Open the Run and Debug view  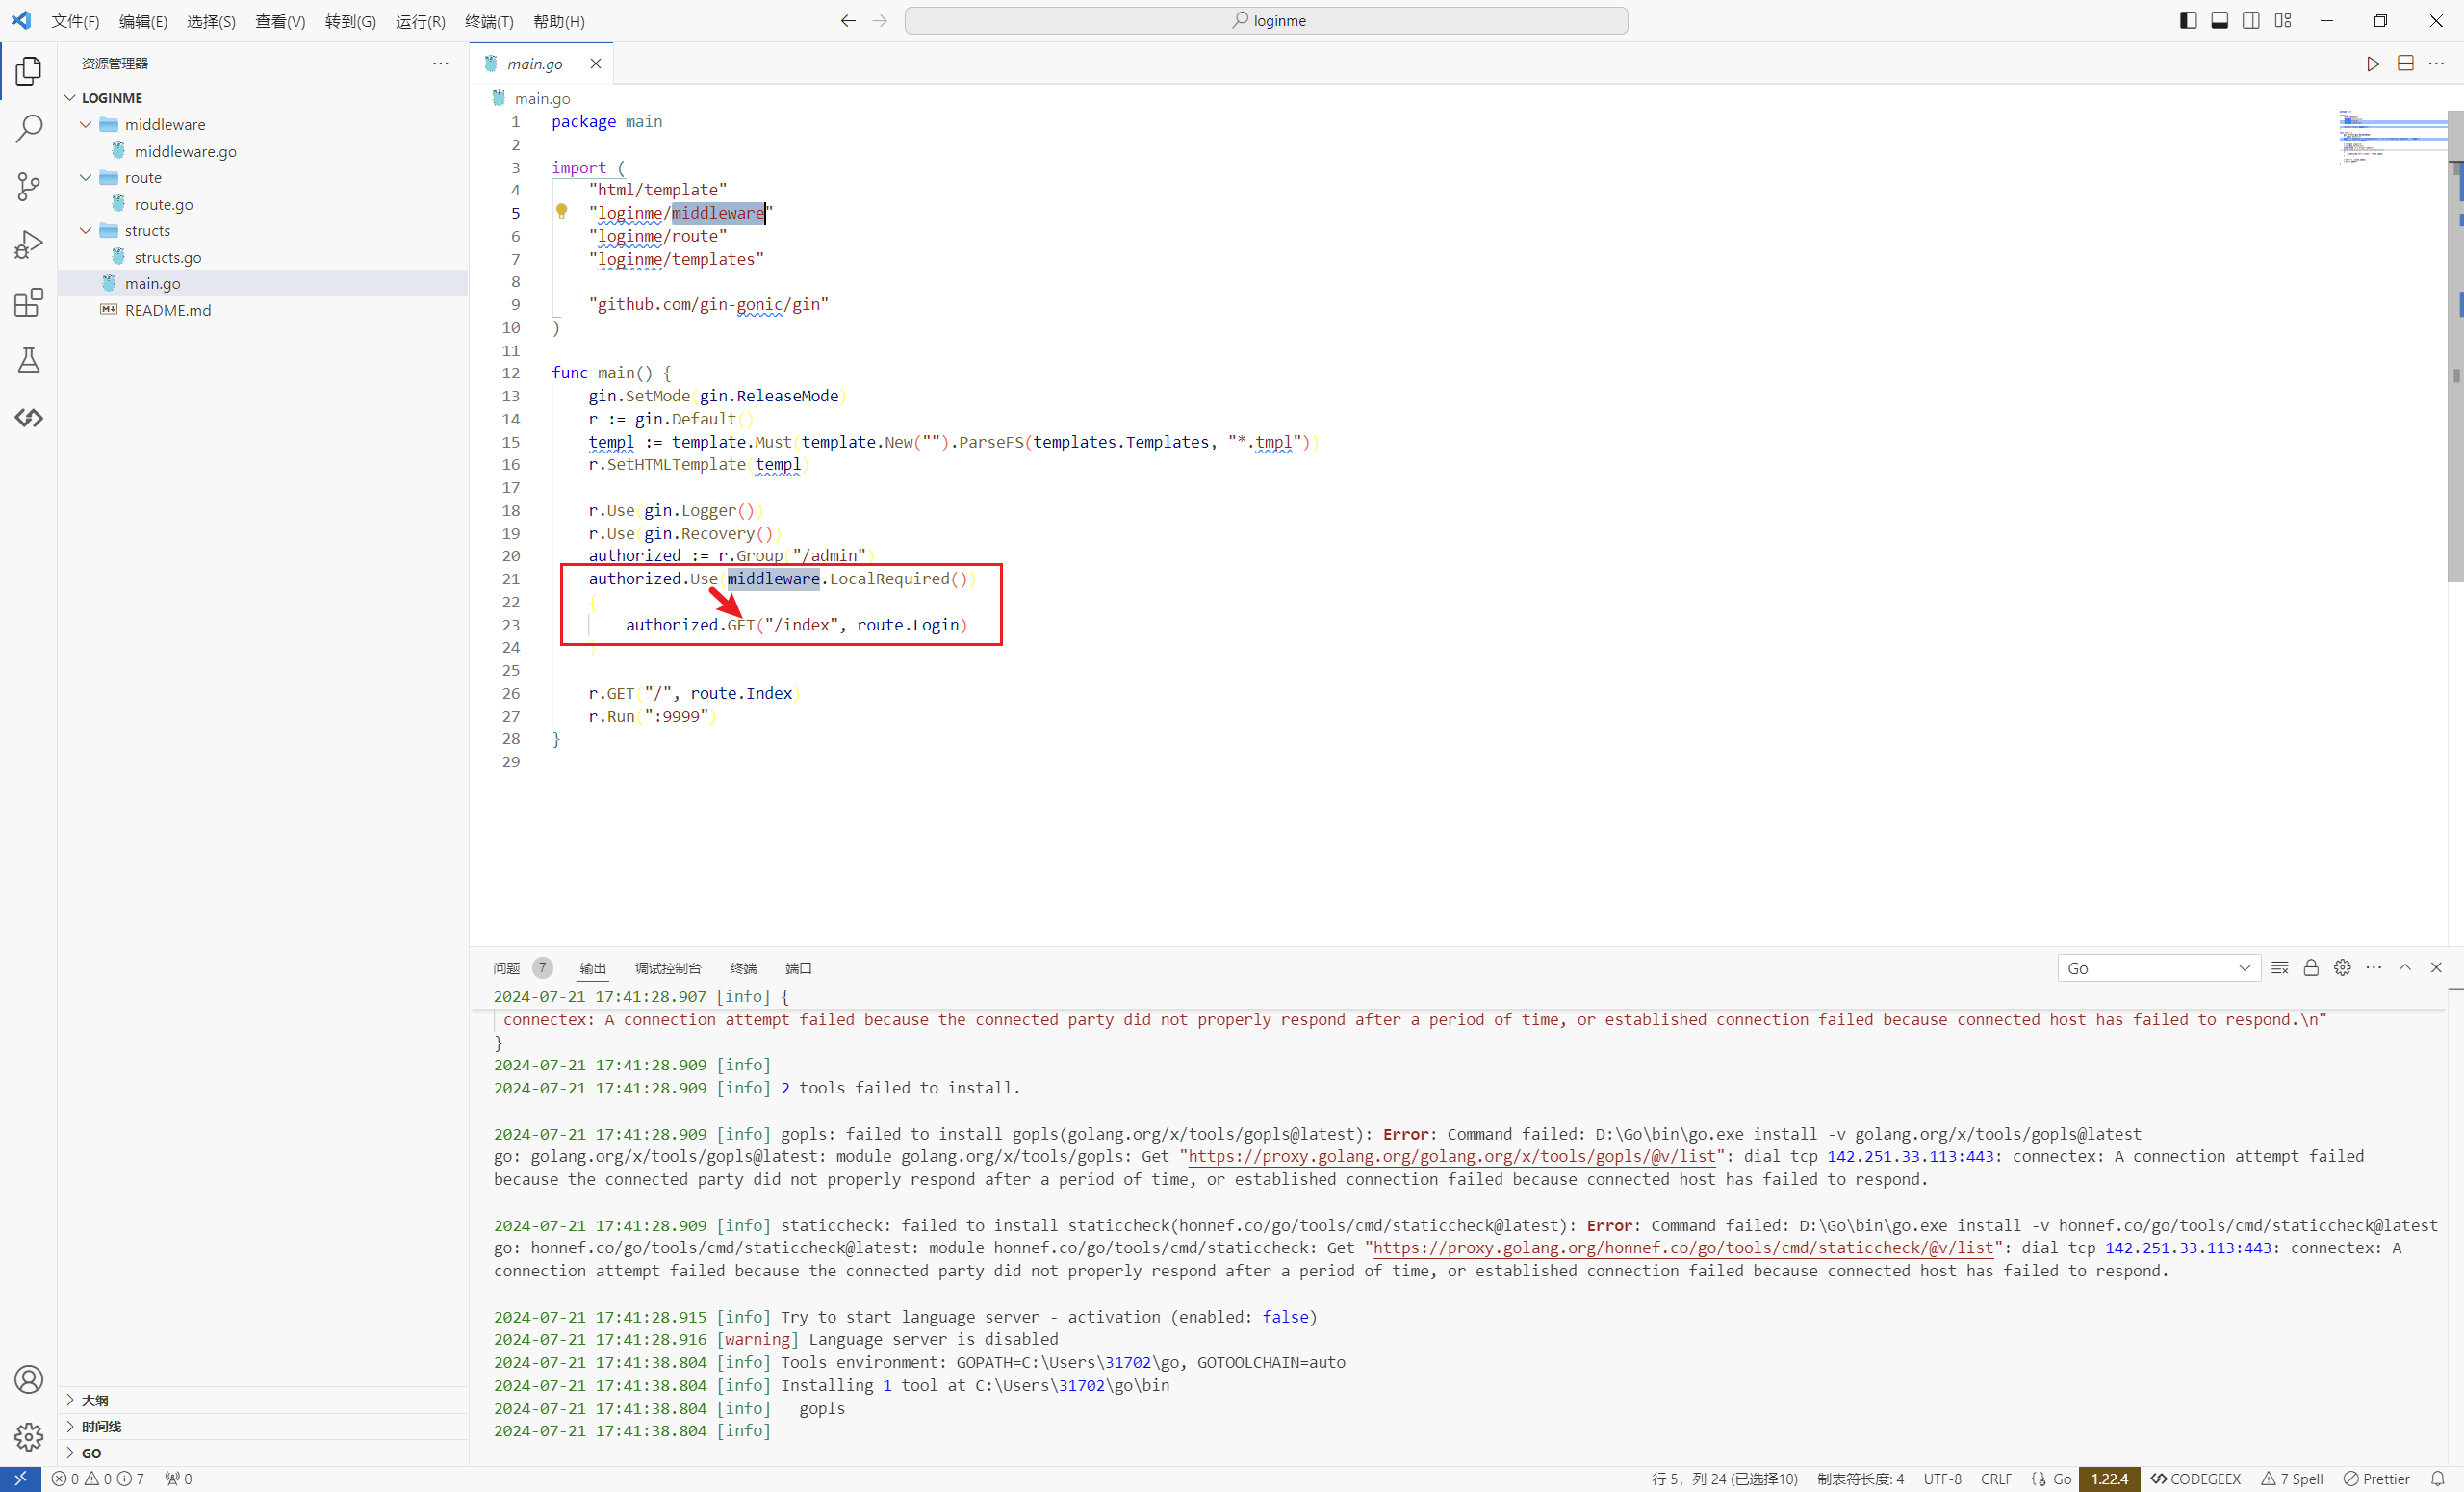pos(29,245)
